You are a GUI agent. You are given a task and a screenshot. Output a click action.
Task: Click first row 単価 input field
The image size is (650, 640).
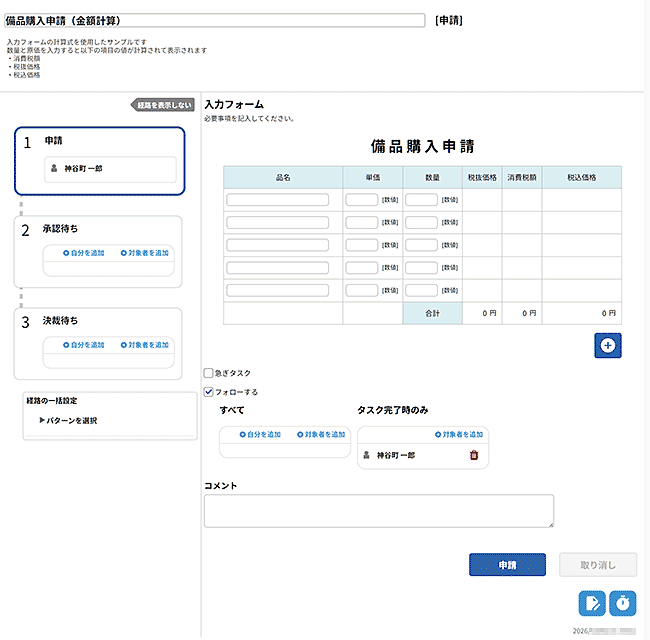tap(362, 200)
